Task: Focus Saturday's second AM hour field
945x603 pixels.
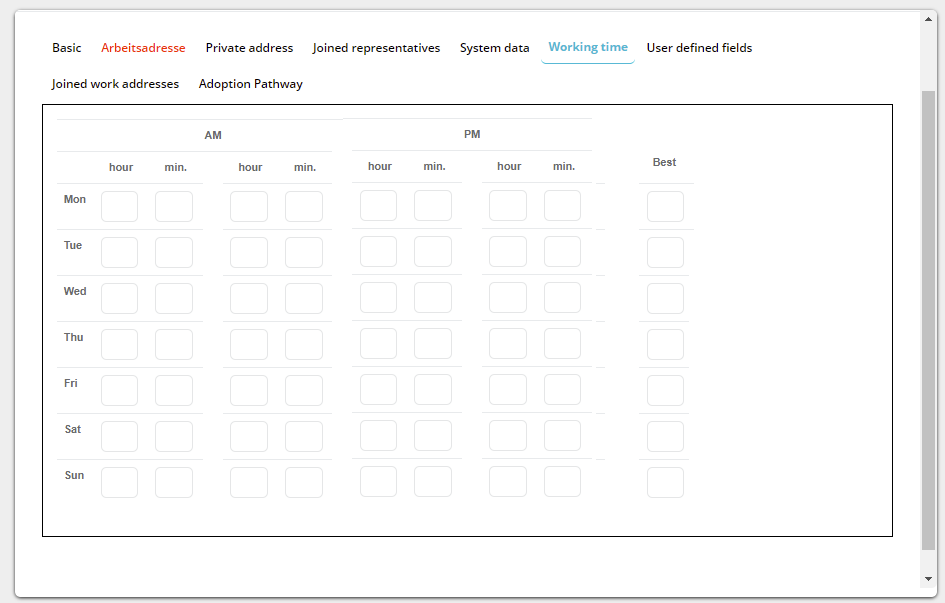Action: click(x=249, y=437)
